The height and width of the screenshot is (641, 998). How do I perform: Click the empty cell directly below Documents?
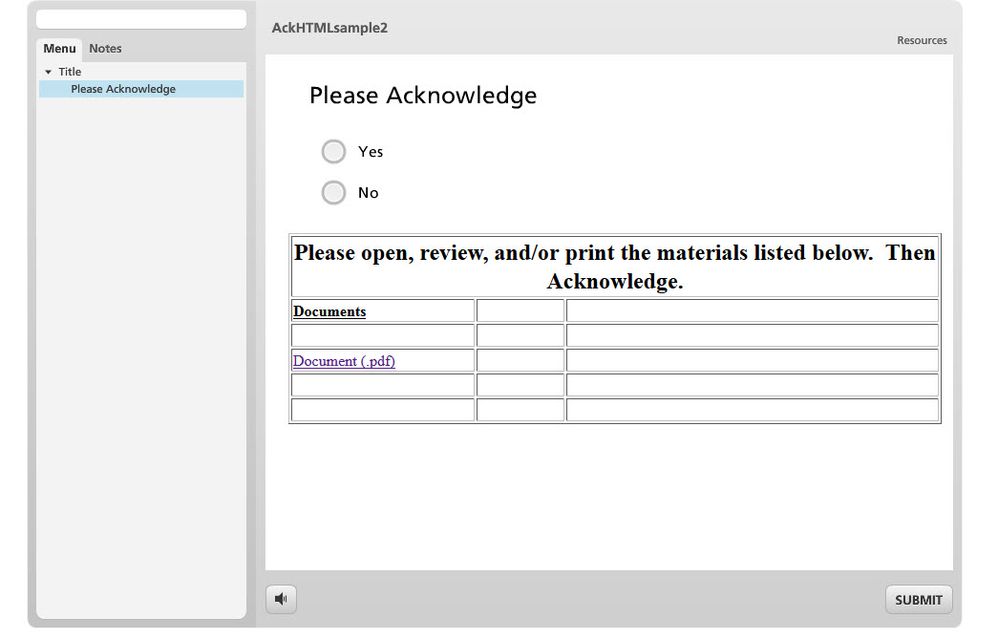click(382, 336)
